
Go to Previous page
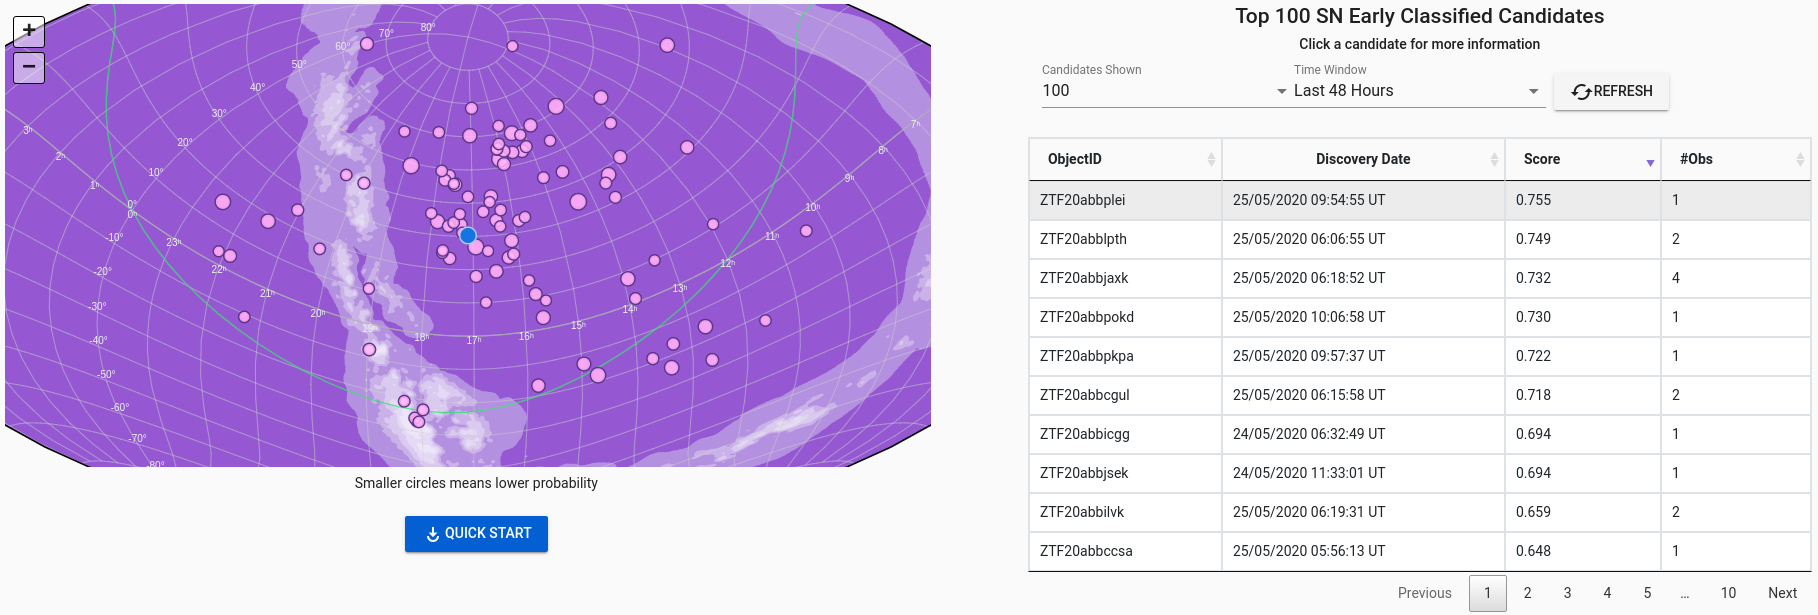(x=1424, y=593)
